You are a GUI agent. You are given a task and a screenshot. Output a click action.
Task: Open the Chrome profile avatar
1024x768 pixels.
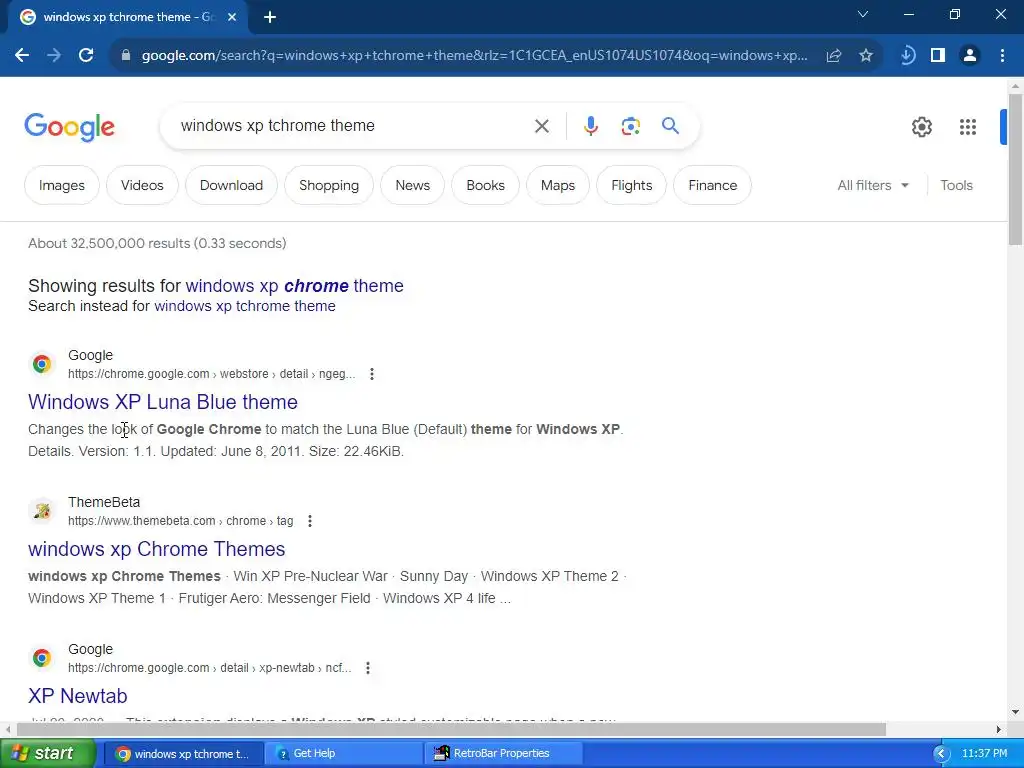[x=970, y=56]
